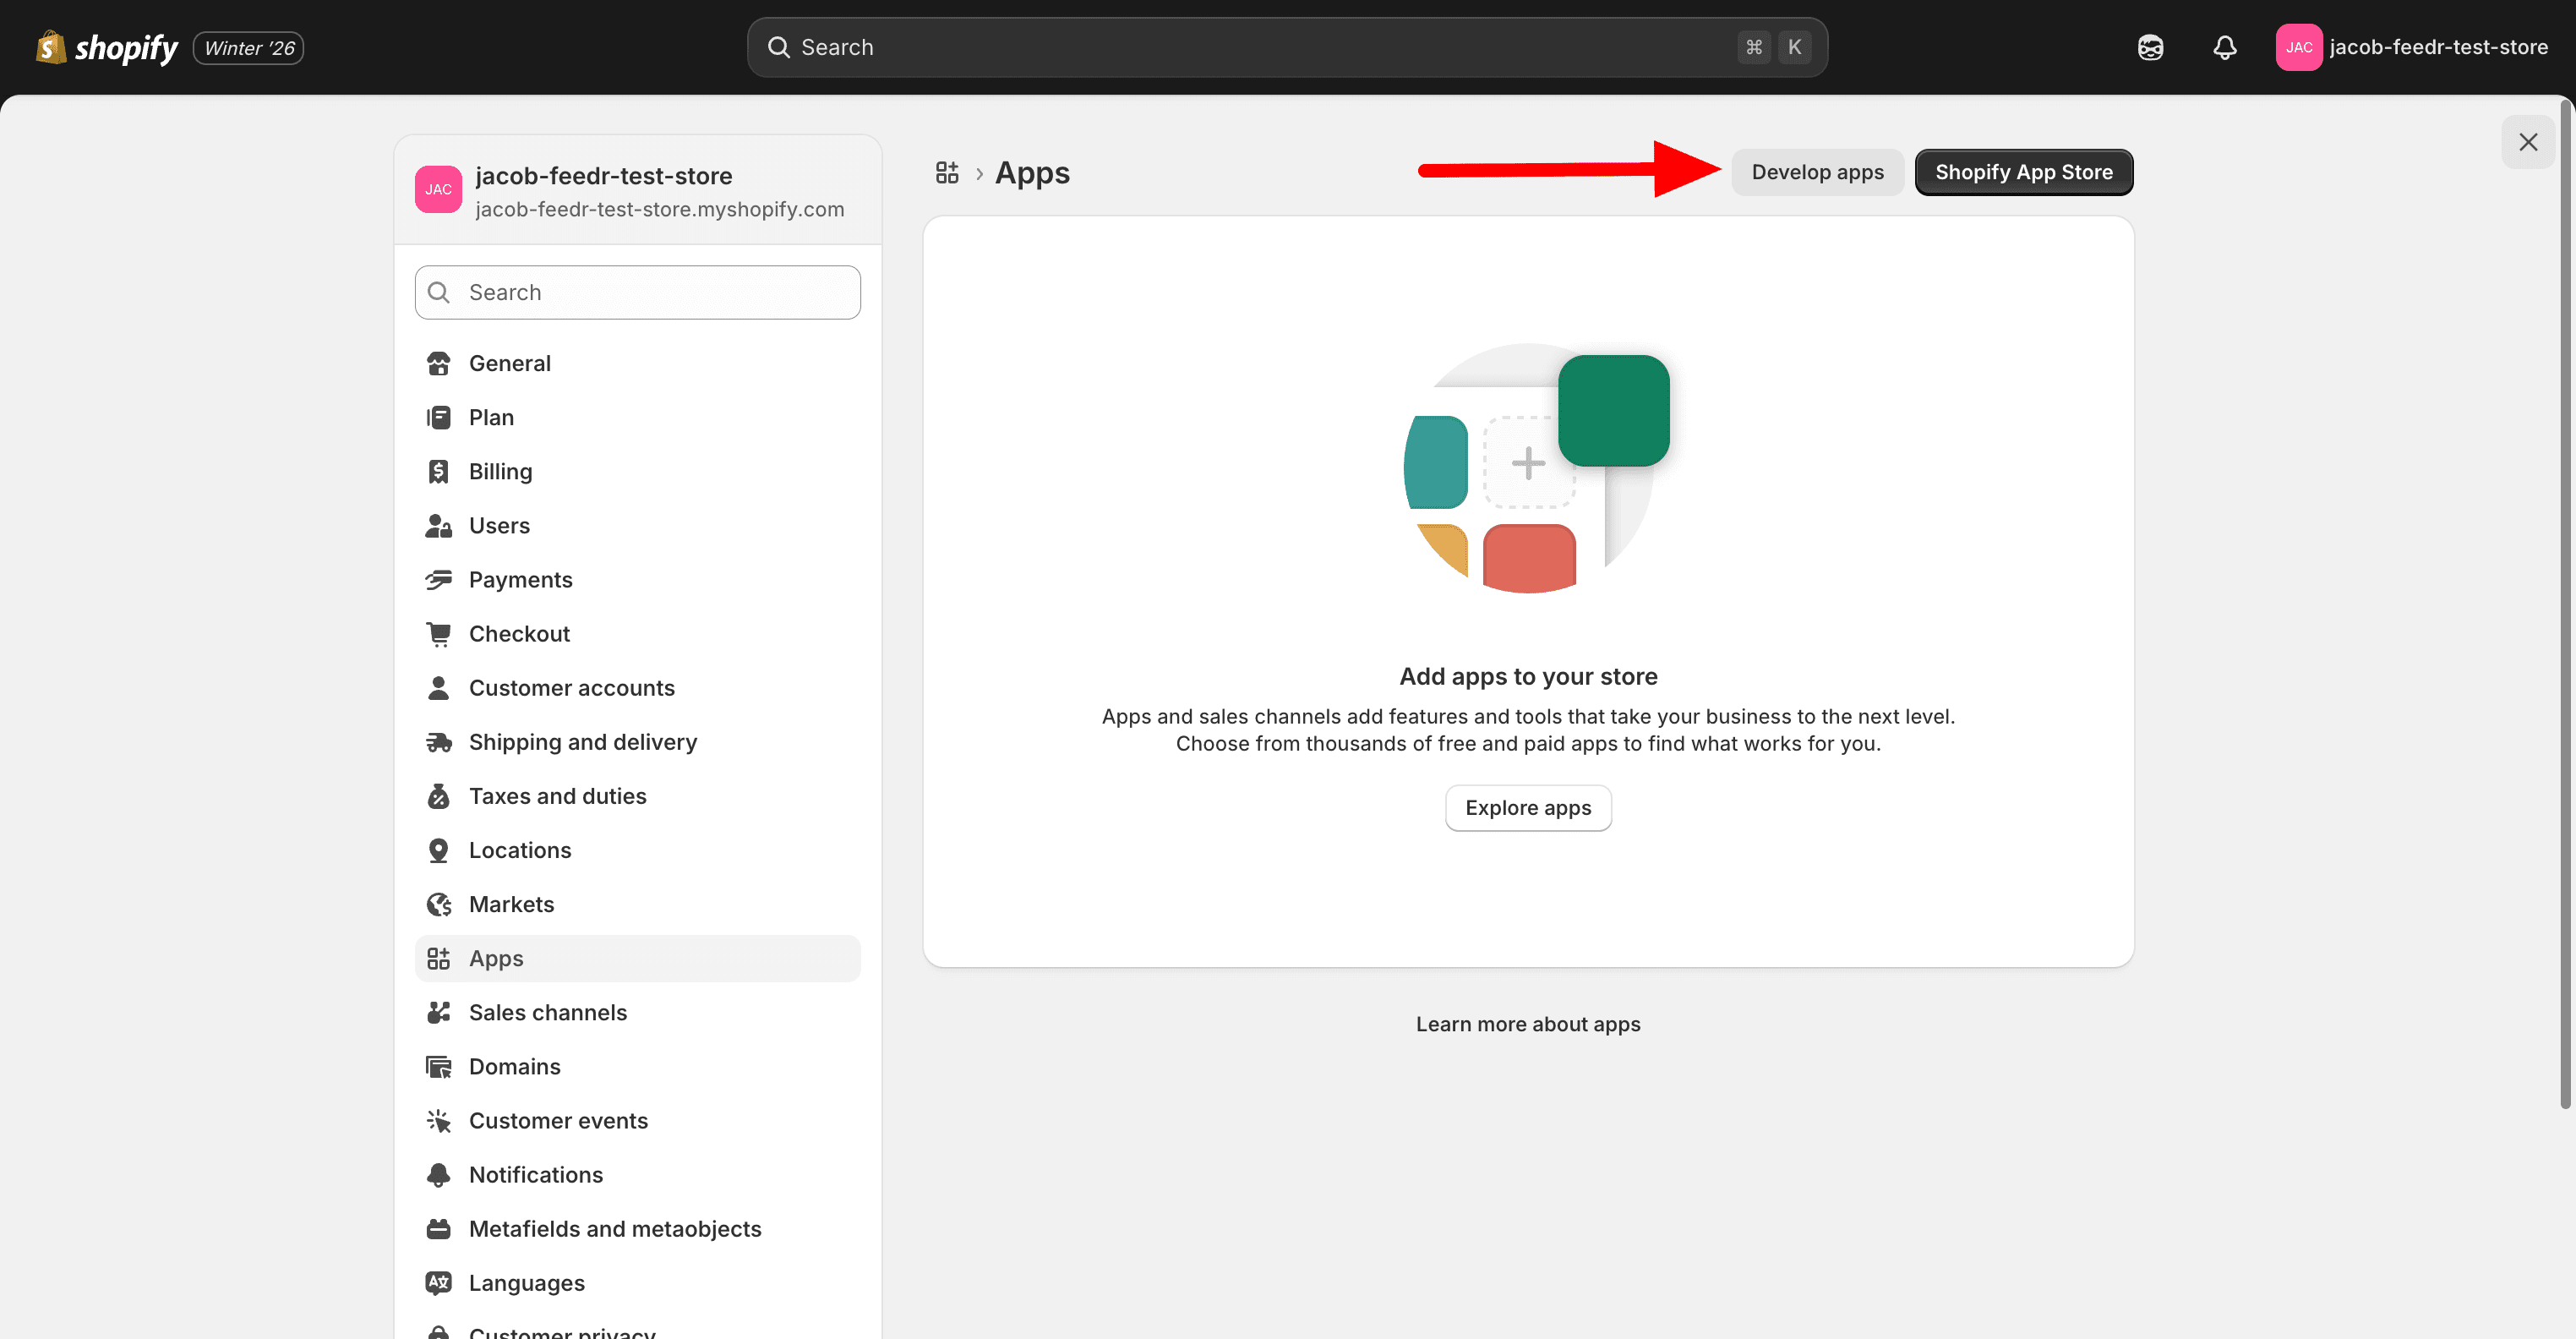Screen dimensions: 2576x1339
Task: Open Customer accounts settings
Action: tap(571, 687)
